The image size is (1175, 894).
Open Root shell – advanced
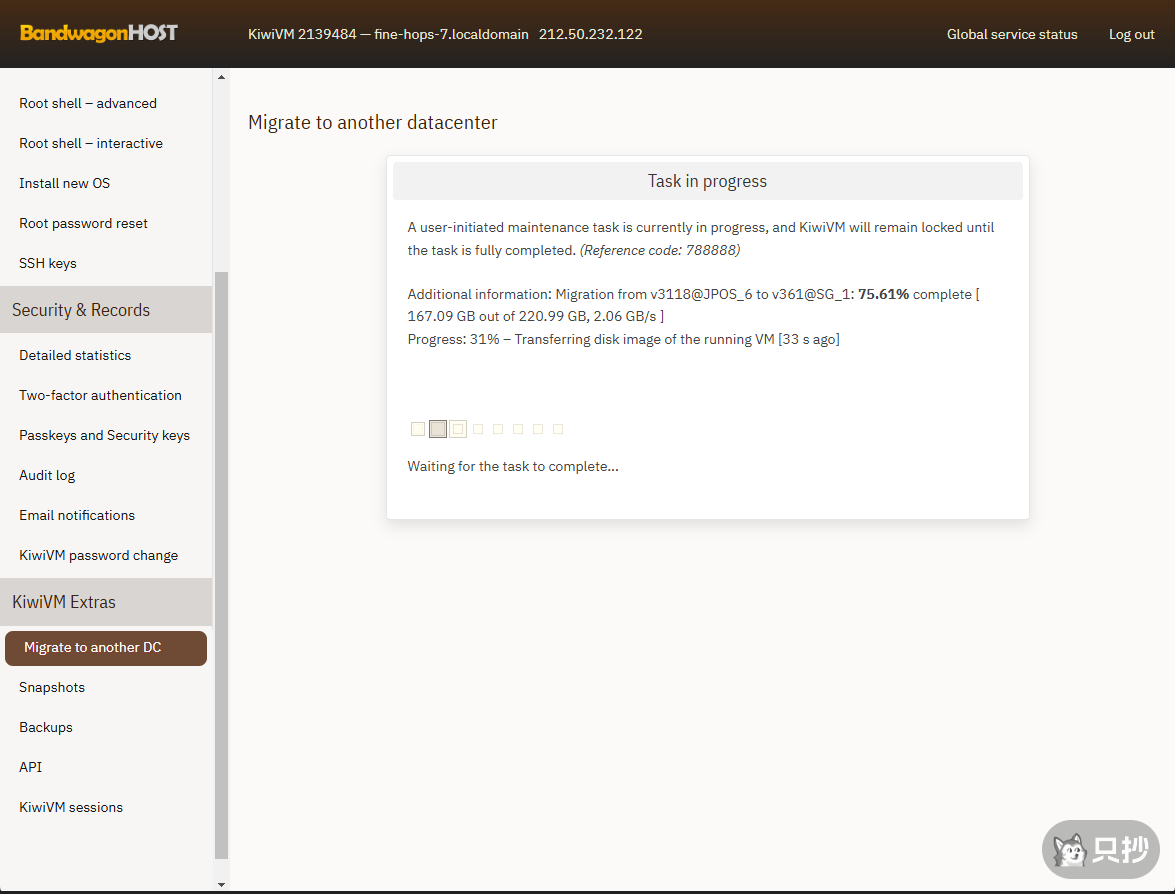[88, 103]
